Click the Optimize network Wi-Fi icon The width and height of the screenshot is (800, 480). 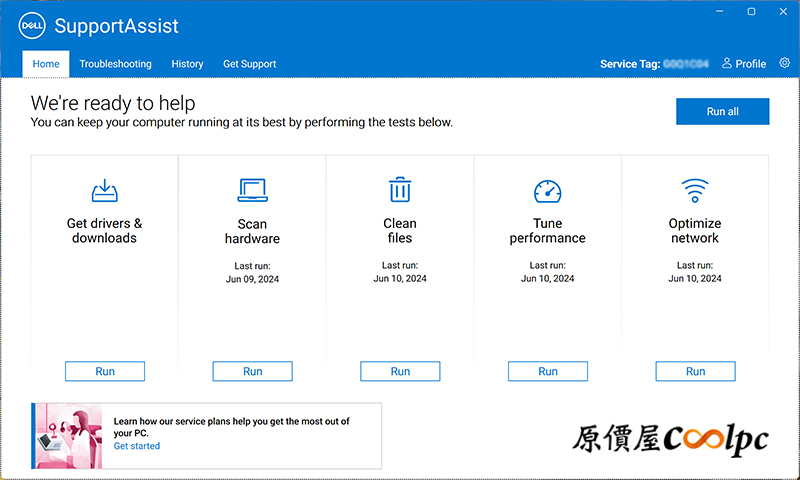click(695, 190)
